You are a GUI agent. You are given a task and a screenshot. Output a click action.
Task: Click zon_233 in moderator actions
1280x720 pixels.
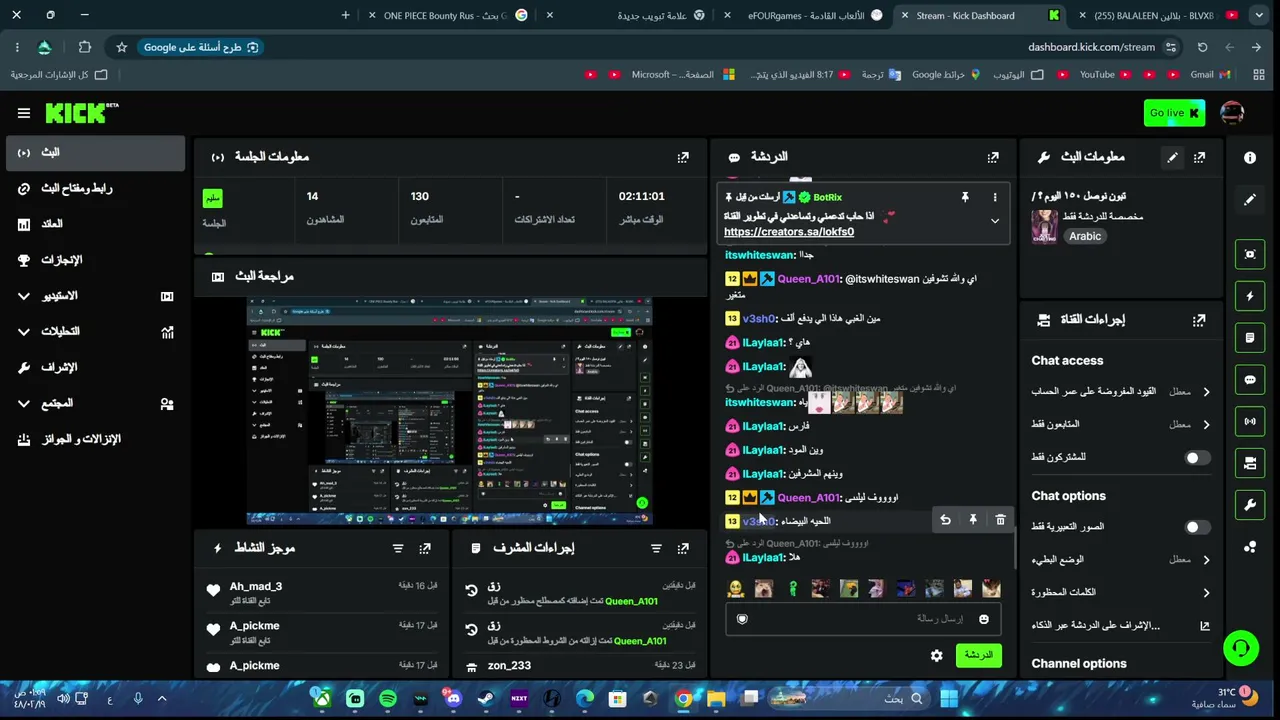509,666
